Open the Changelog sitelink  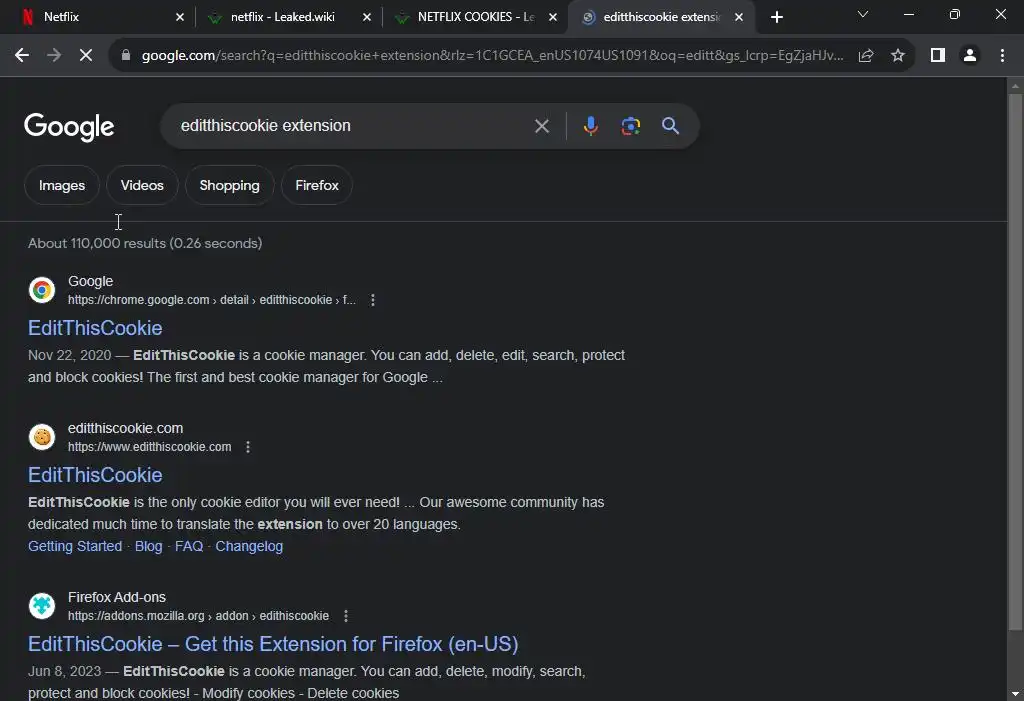(249, 546)
